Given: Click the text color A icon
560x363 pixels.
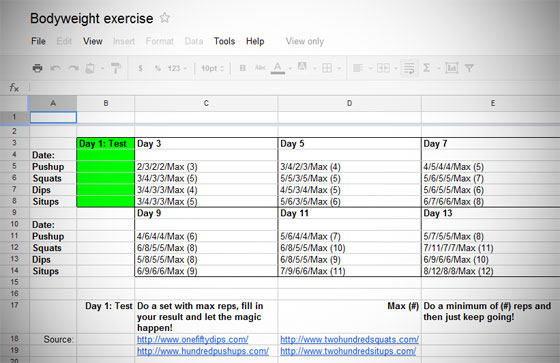Looking at the screenshot, I should pyautogui.click(x=278, y=68).
